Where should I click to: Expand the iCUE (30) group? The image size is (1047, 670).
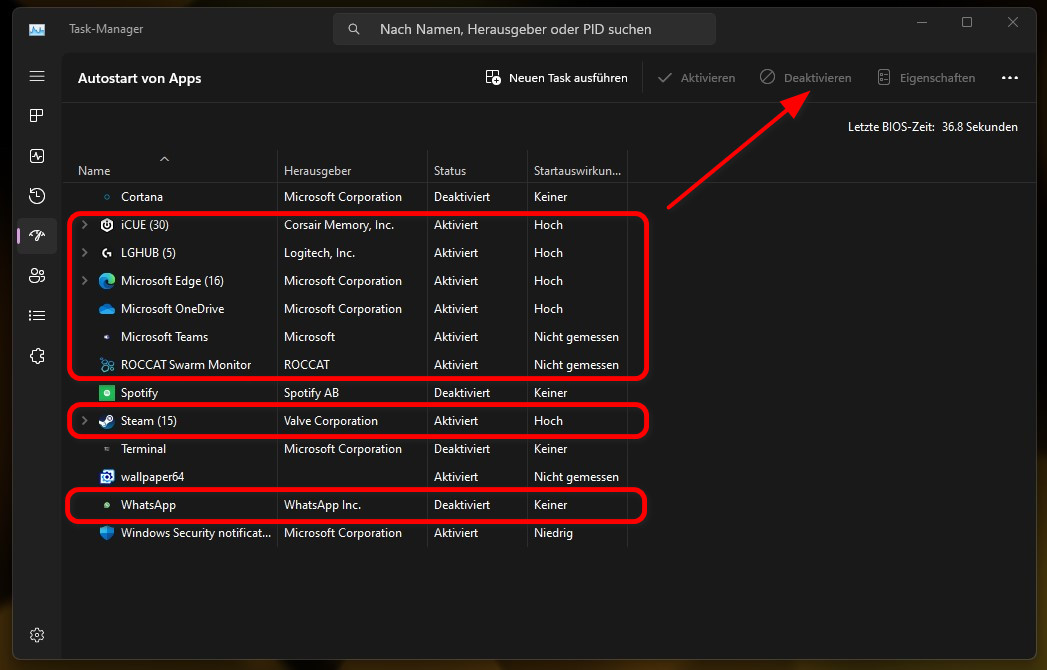point(85,225)
